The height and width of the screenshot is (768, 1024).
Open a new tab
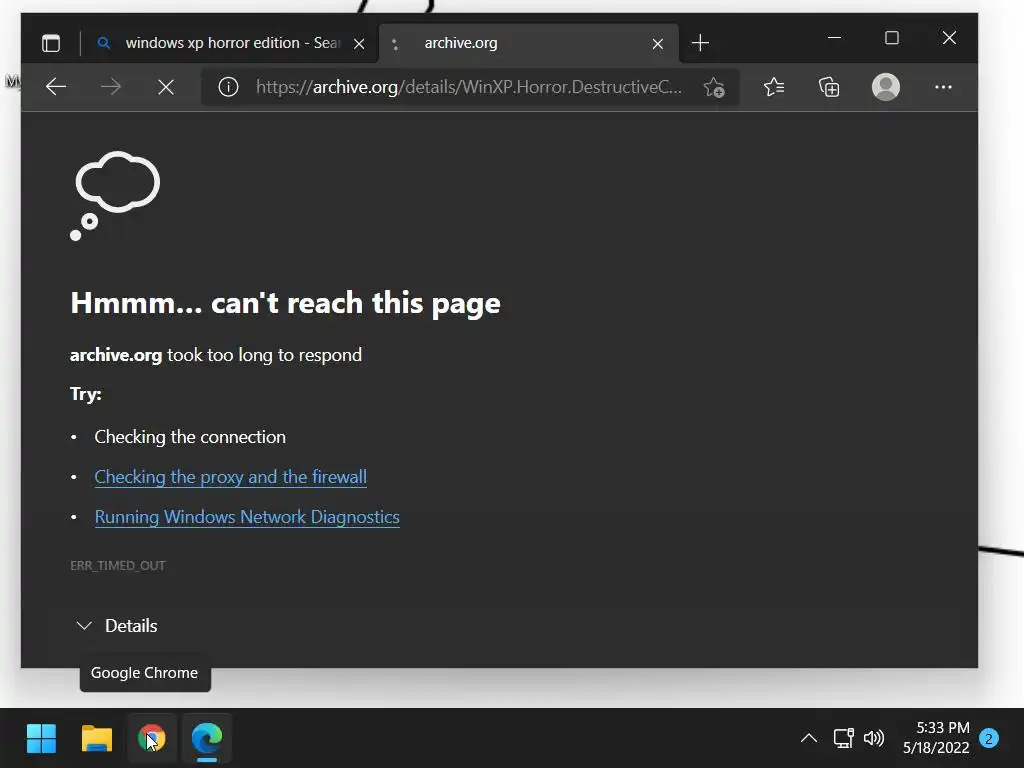[700, 43]
